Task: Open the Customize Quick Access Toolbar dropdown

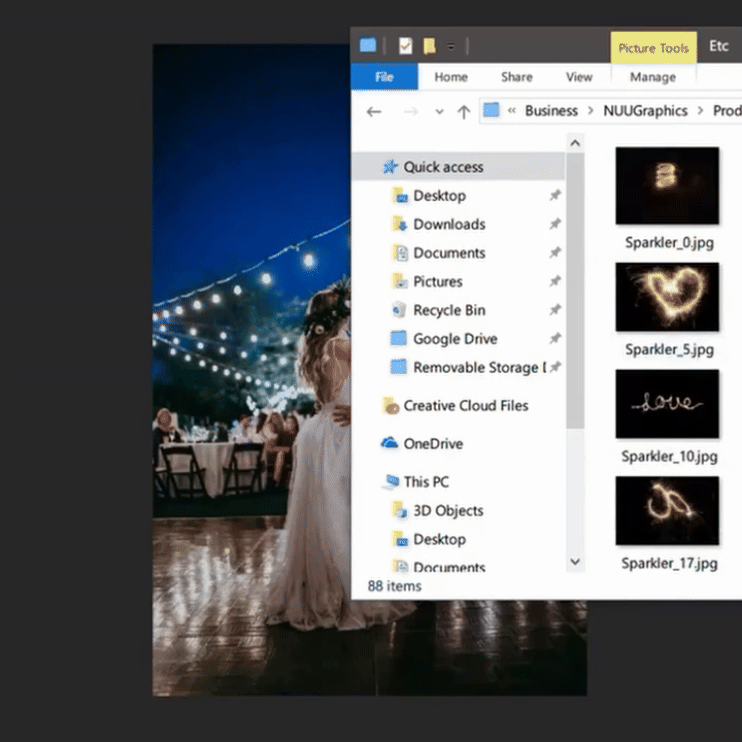Action: point(451,47)
